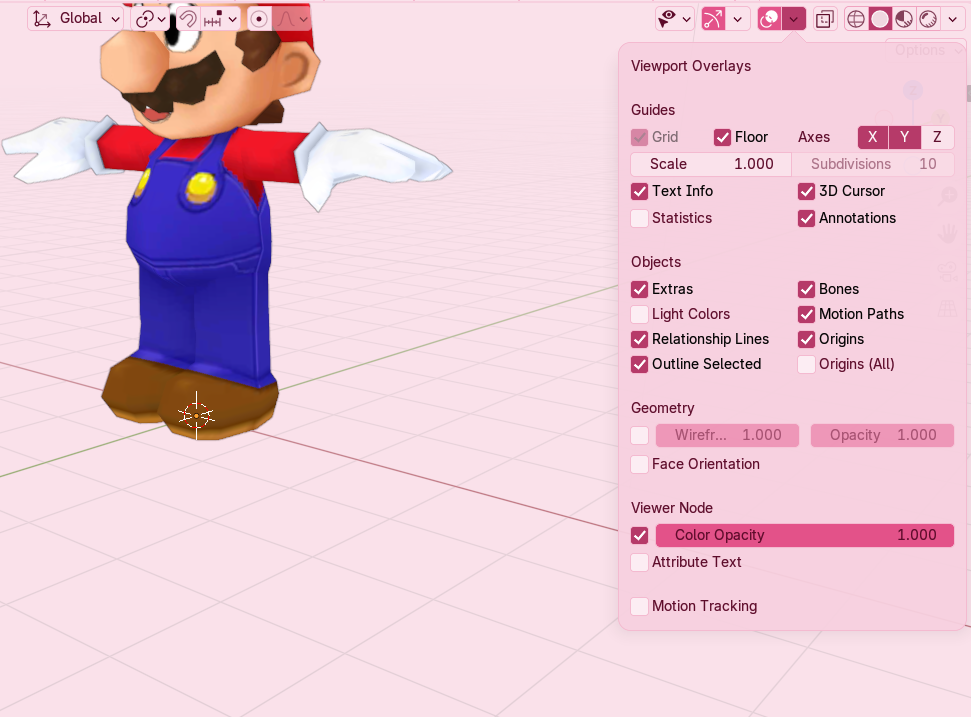
Task: Disable the Motion Paths overlay
Action: 806,315
